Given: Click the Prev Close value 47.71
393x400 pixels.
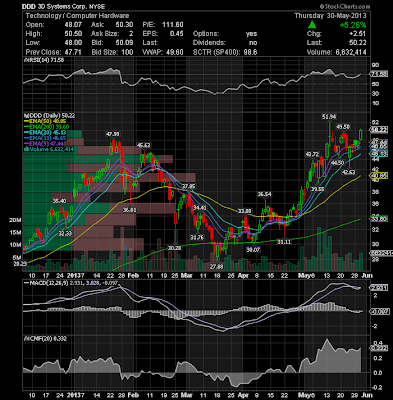Looking at the screenshot, I should [x=73, y=52].
